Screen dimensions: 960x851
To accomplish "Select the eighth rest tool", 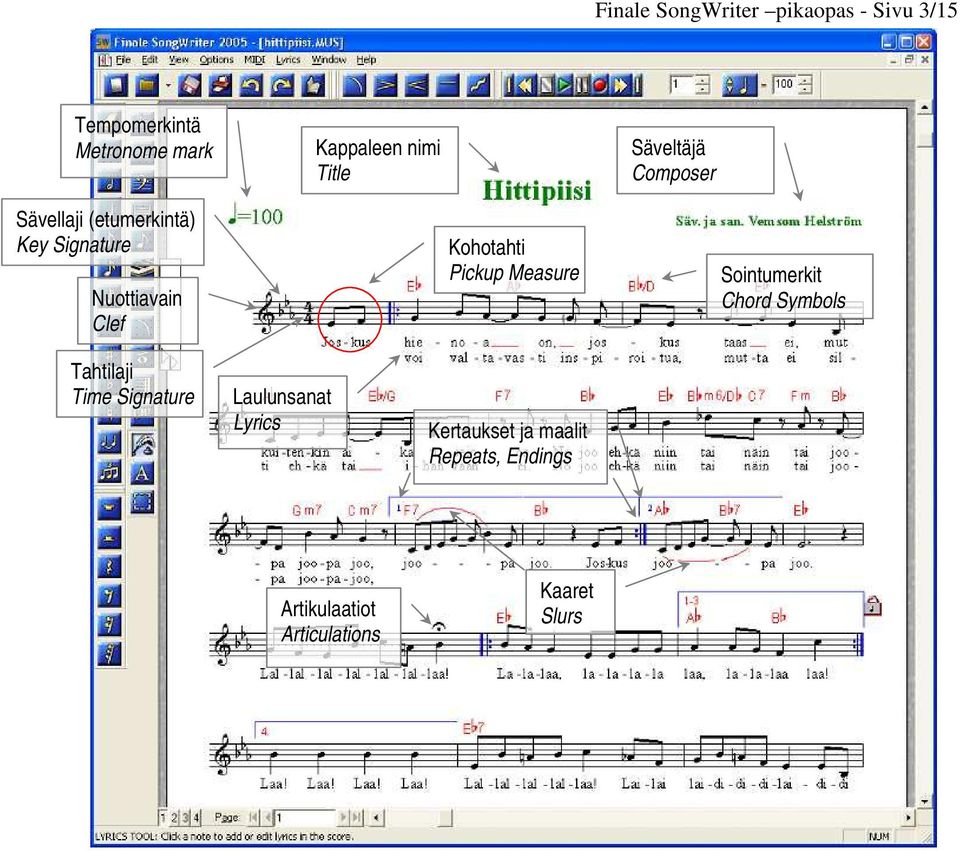I will coord(110,596).
